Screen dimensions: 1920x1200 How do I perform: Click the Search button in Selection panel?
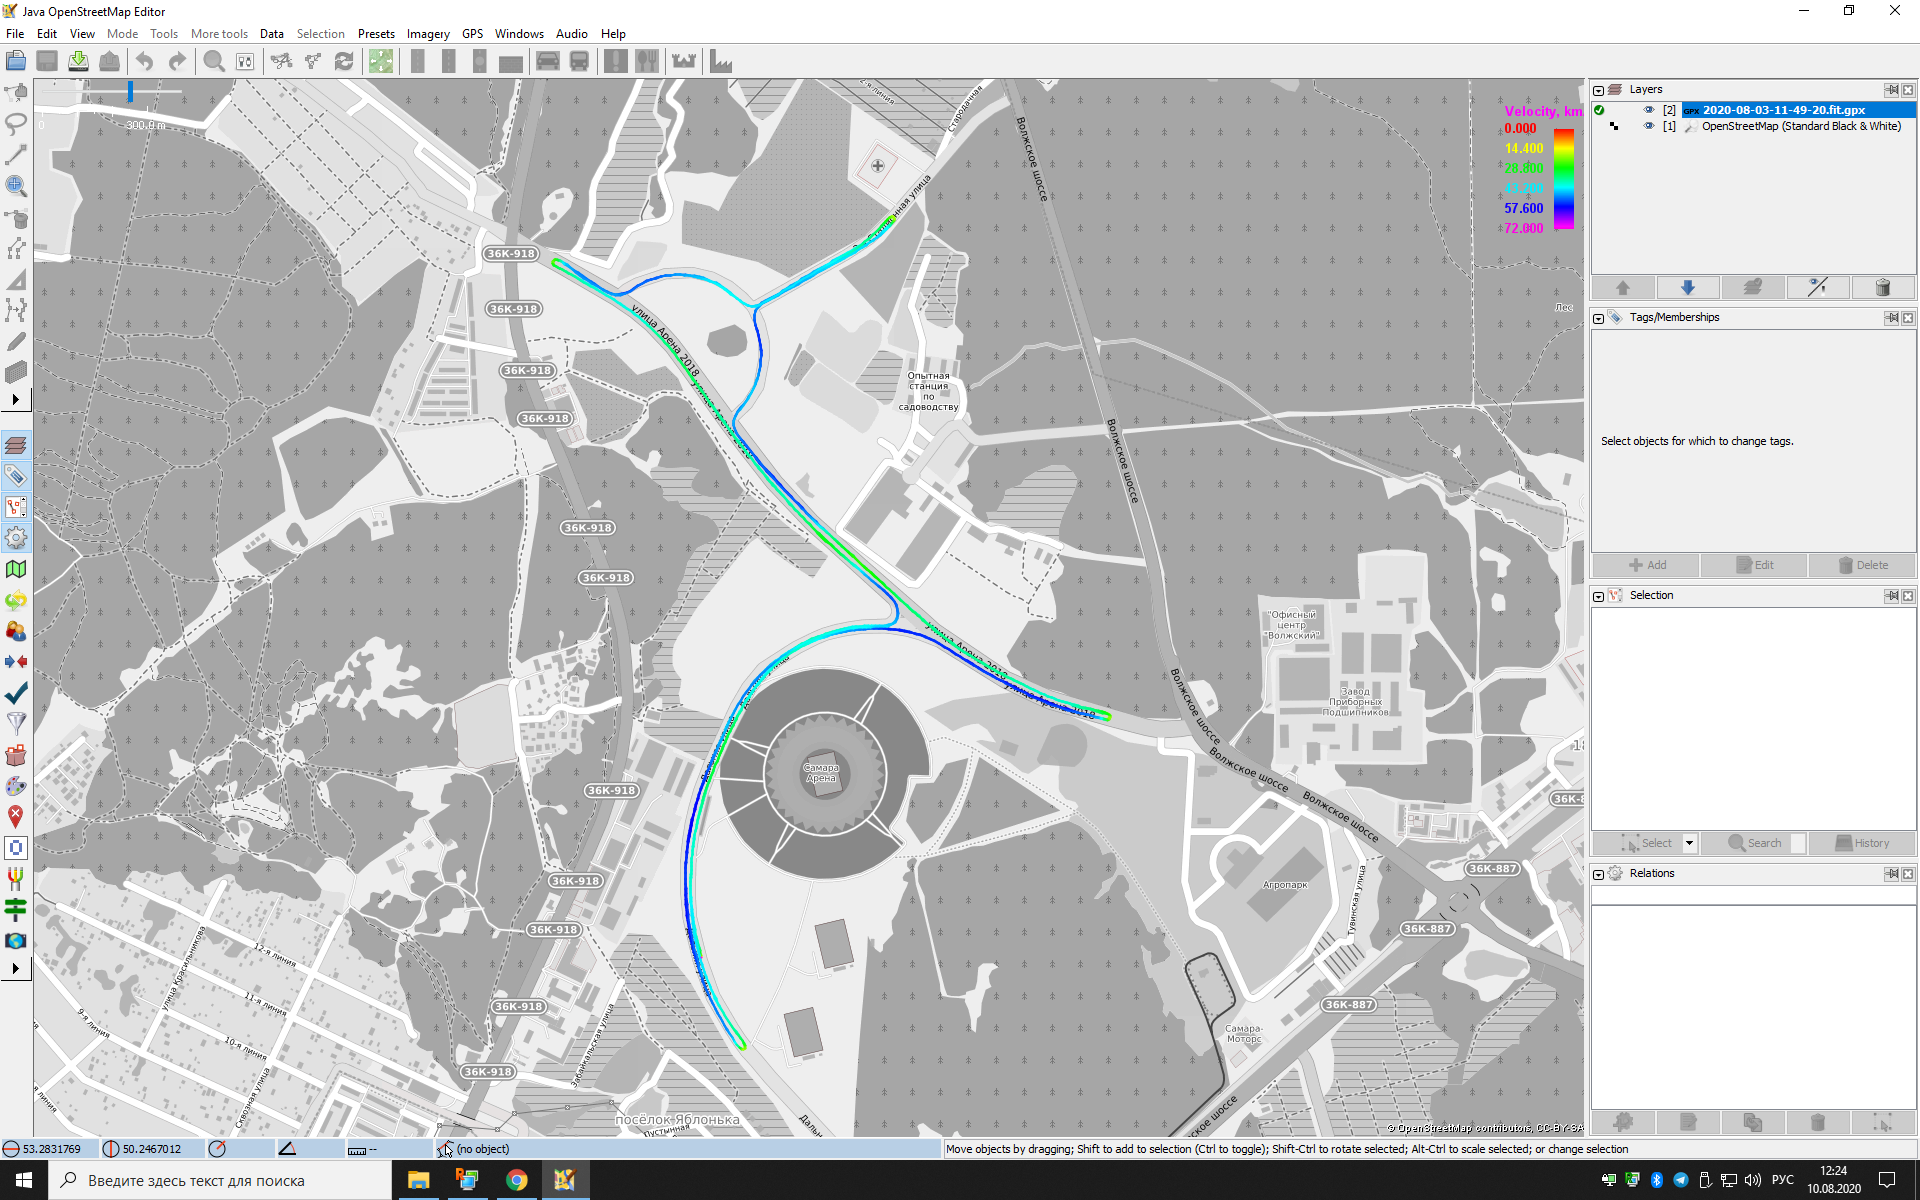(1755, 843)
